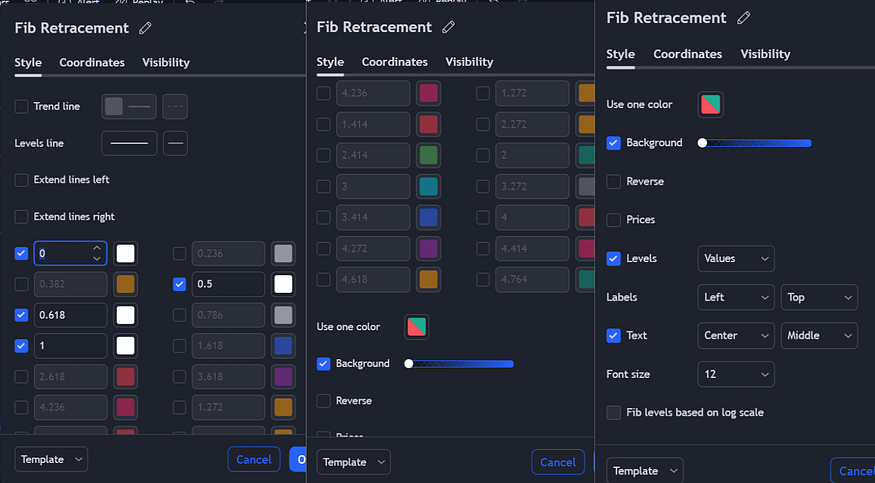Select Style tab in left panel
875x483 pixels.
tap(28, 62)
